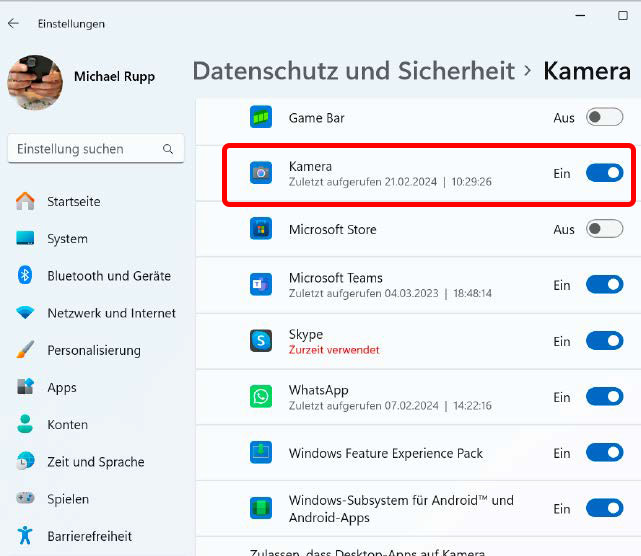
Task: Click the Personalisierung brush icon
Action: click(x=25, y=350)
